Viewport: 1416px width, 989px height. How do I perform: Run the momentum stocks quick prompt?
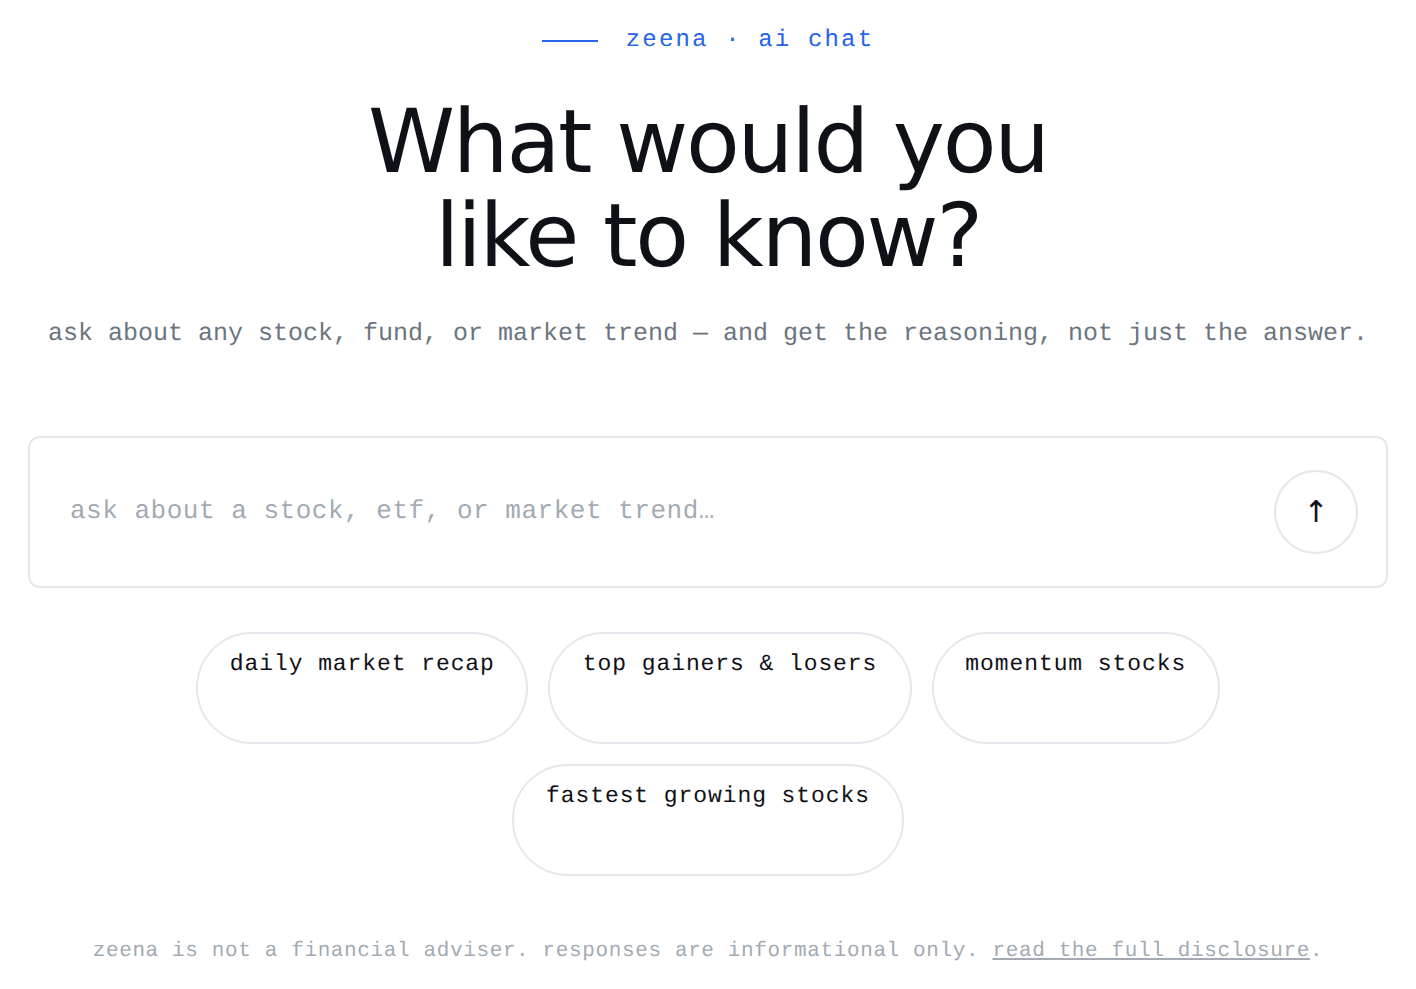1076,688
